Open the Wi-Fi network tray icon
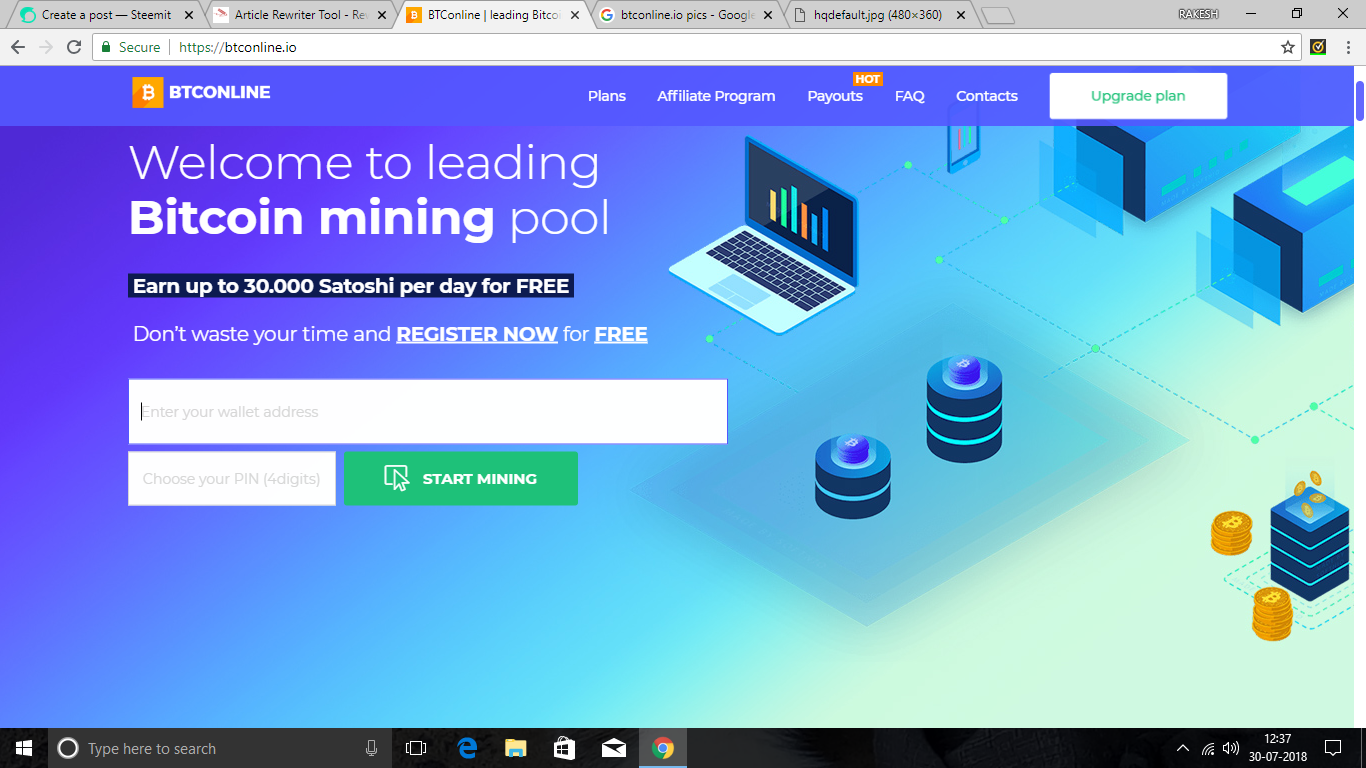 pos(1208,748)
